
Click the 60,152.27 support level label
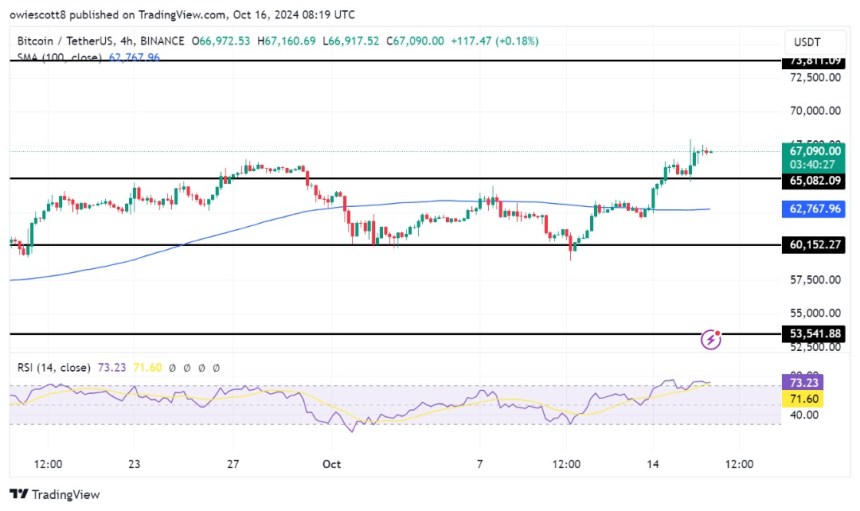click(814, 245)
